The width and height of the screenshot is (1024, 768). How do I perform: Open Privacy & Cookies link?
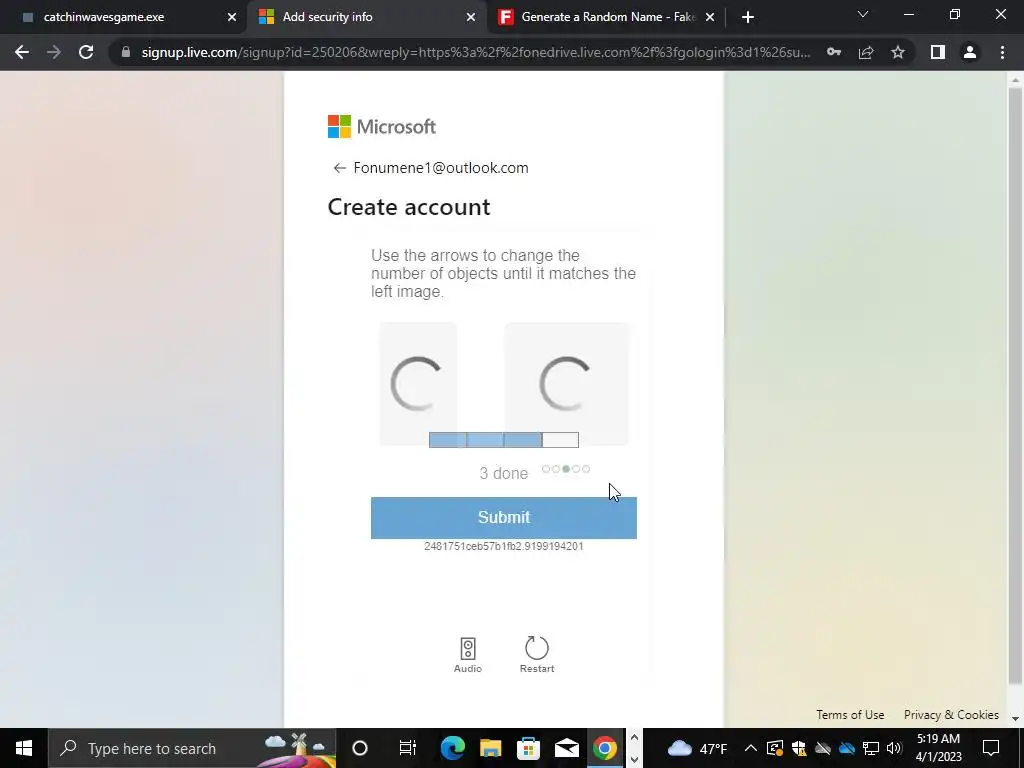(x=951, y=714)
